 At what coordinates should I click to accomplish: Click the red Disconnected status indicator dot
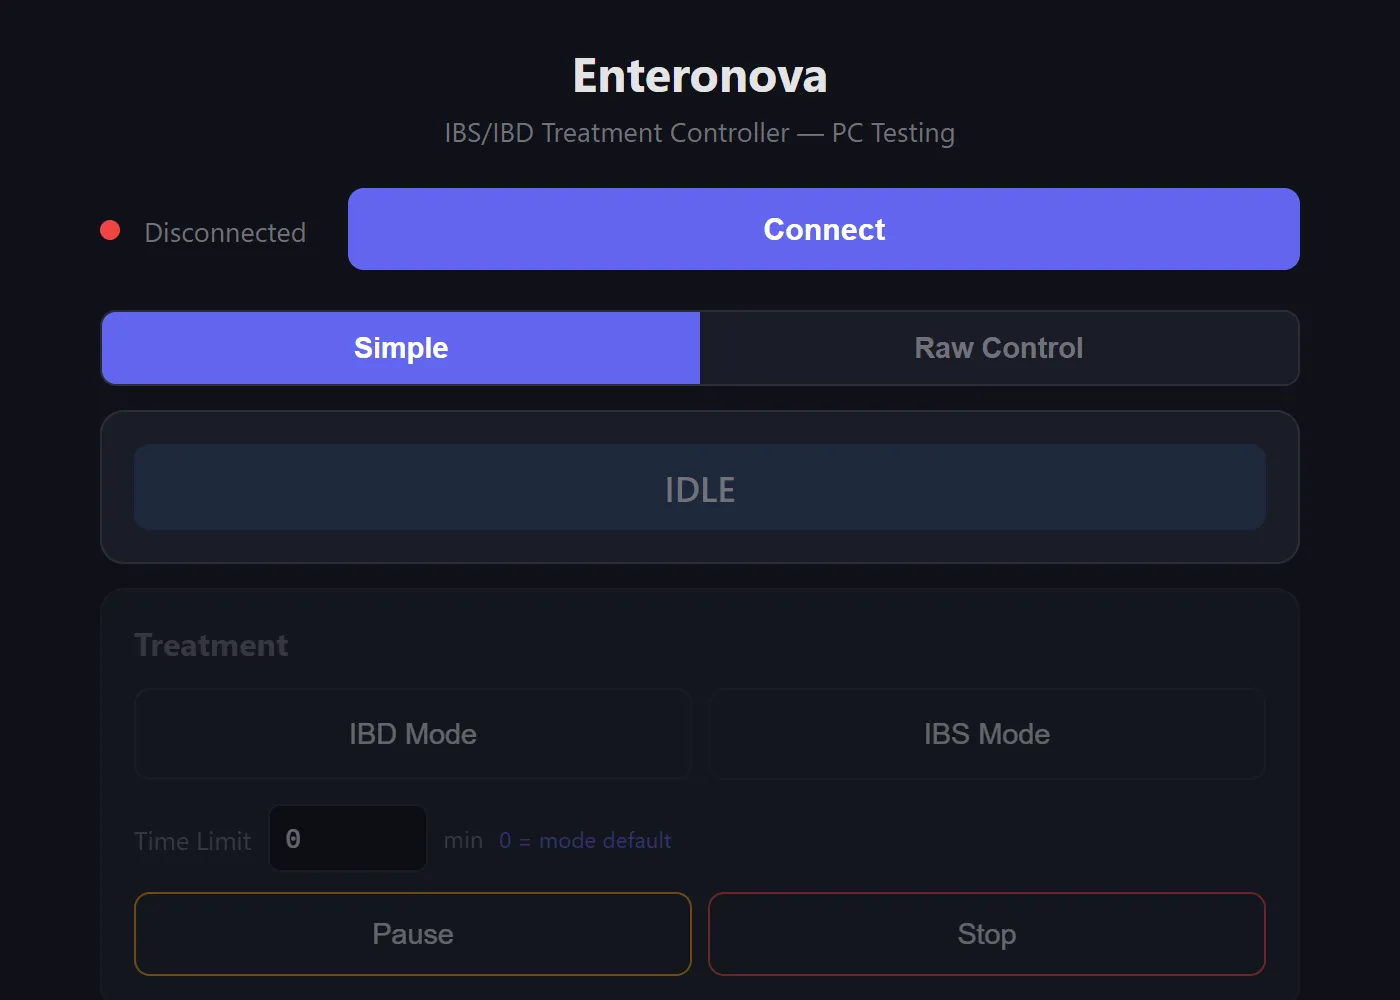click(110, 230)
